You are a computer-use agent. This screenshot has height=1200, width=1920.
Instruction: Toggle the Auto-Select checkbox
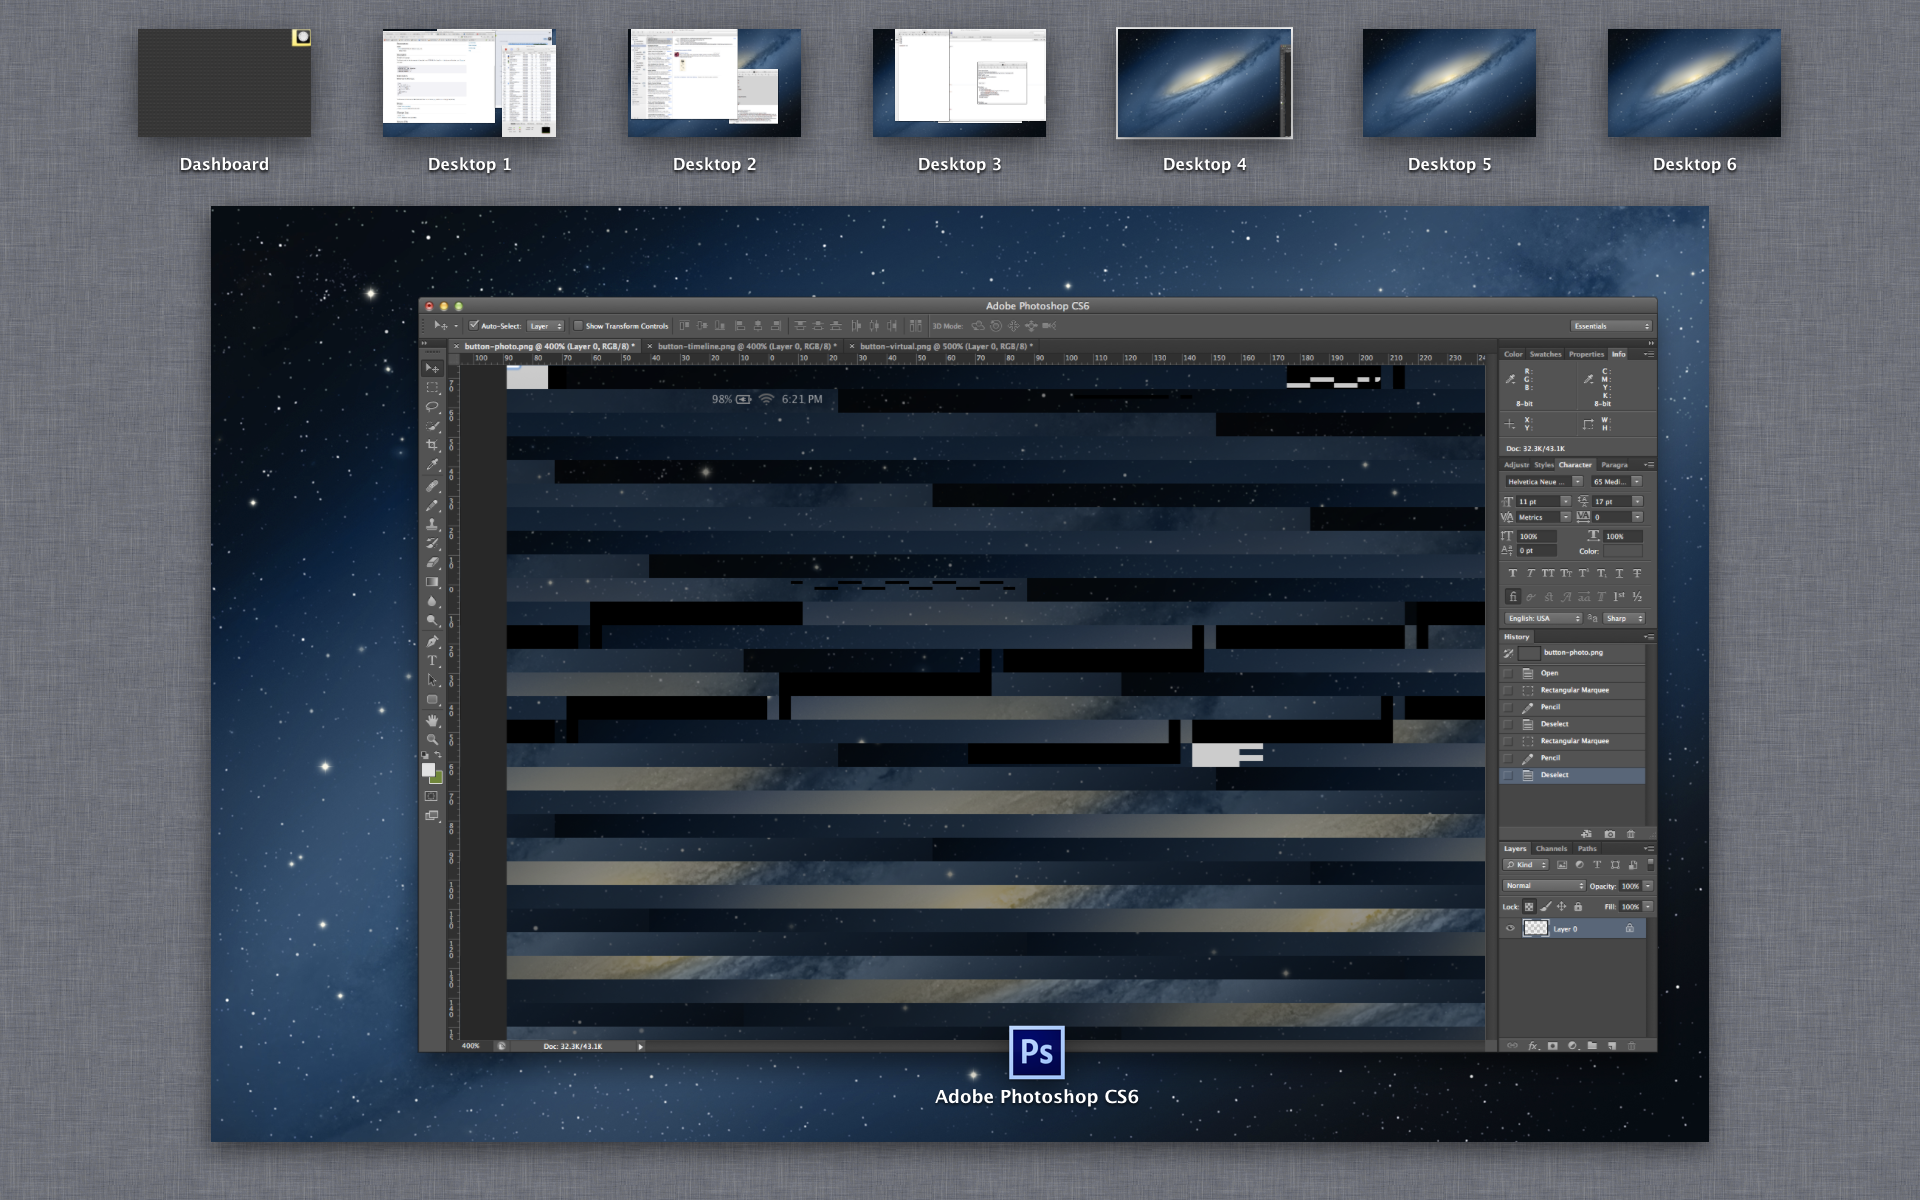click(474, 326)
